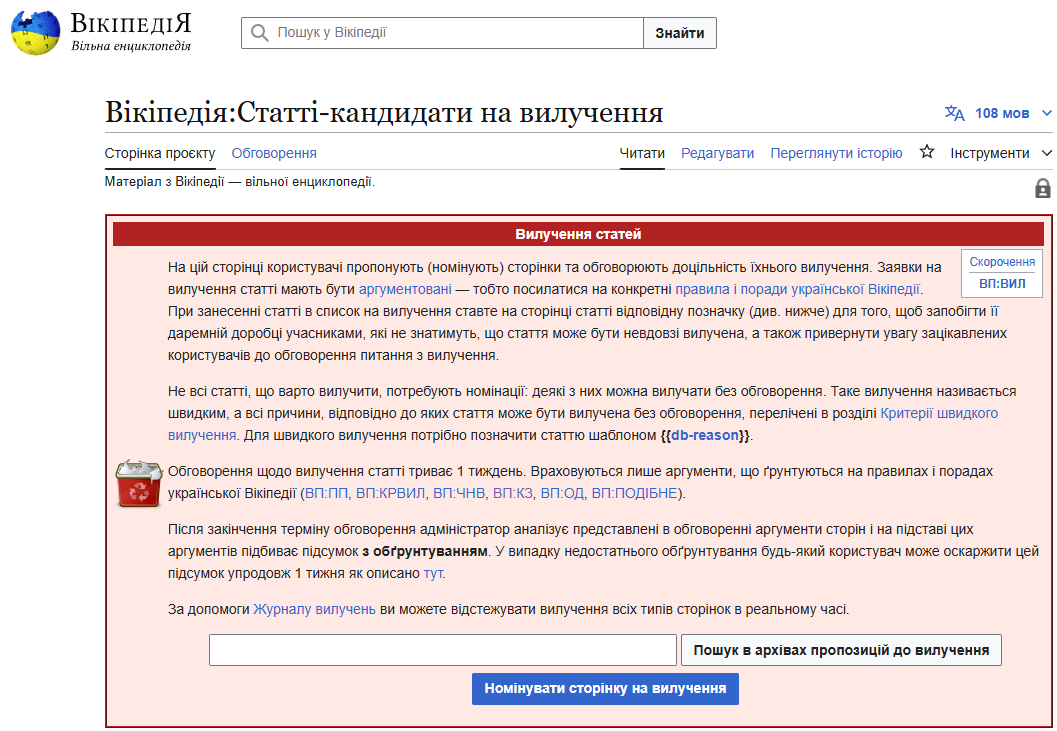The image size is (1057, 731).
Task: Click the ВікіпедіЯ wordmark
Action: point(131,24)
